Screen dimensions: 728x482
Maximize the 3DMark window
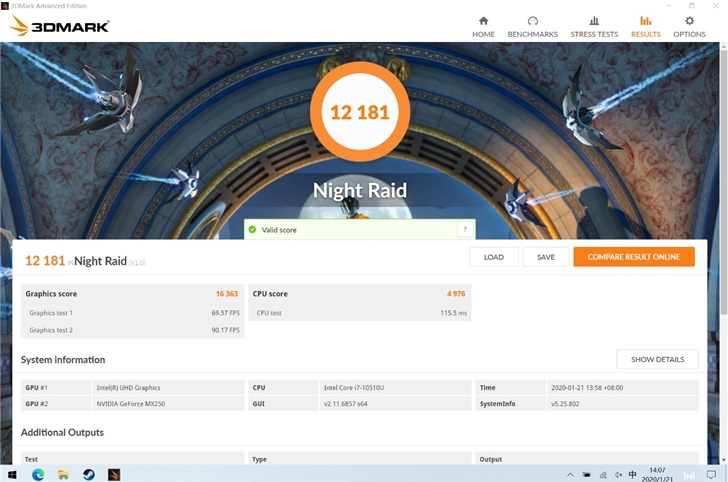692,6
